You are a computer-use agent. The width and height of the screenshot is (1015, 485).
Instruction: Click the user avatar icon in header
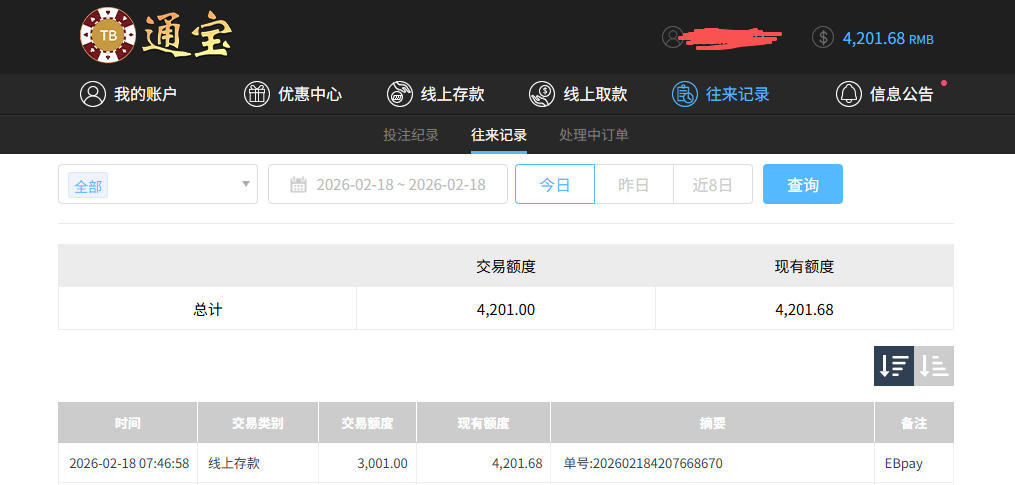[x=672, y=37]
